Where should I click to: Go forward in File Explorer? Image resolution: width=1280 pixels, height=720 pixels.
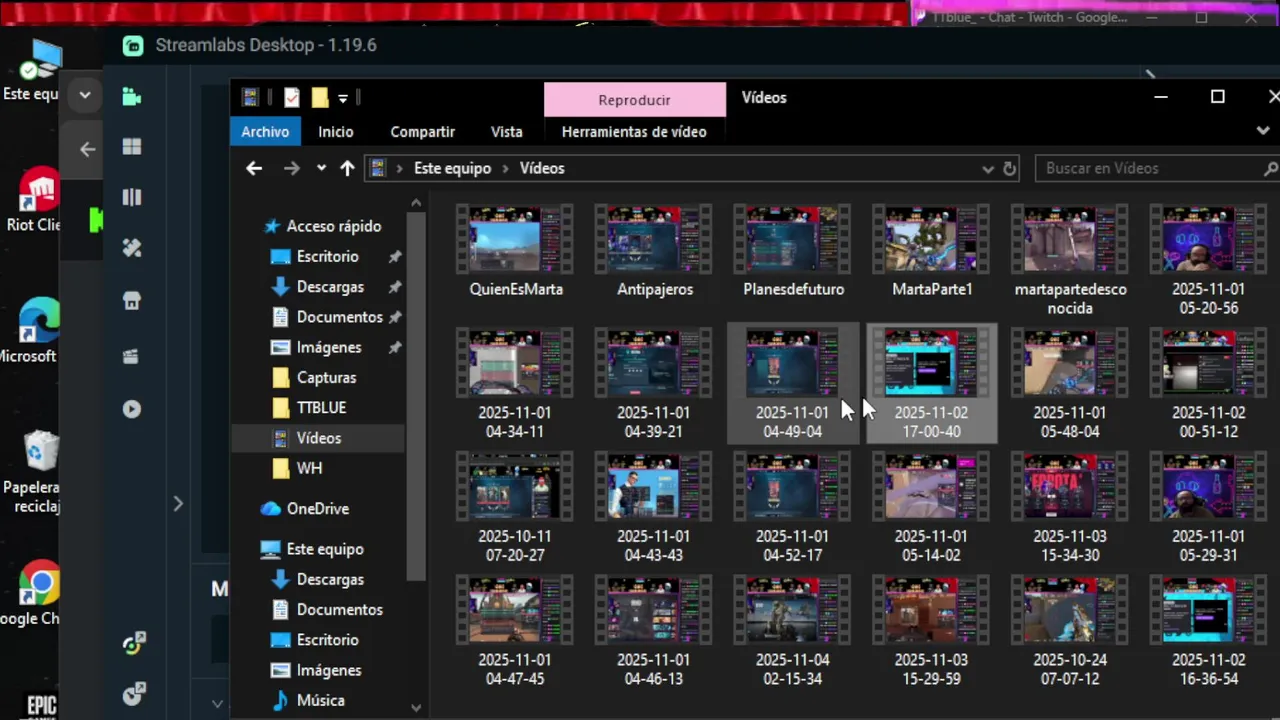(291, 168)
